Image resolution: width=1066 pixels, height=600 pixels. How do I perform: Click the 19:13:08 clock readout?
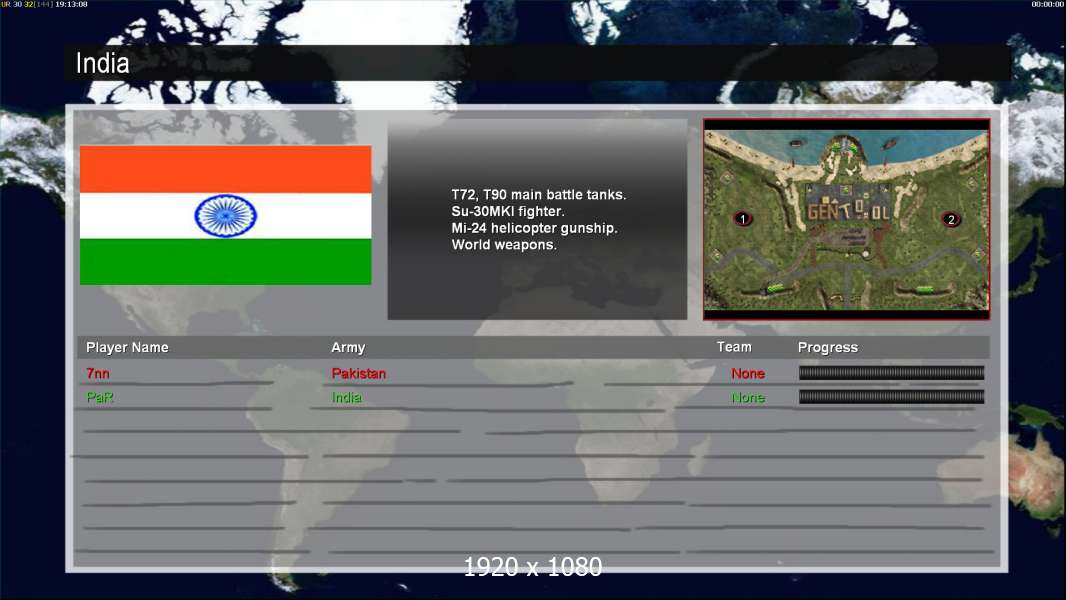(x=71, y=4)
